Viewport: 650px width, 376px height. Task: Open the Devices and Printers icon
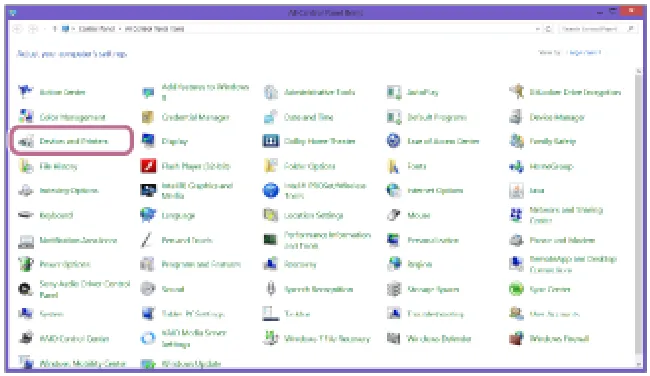[x=26, y=141]
